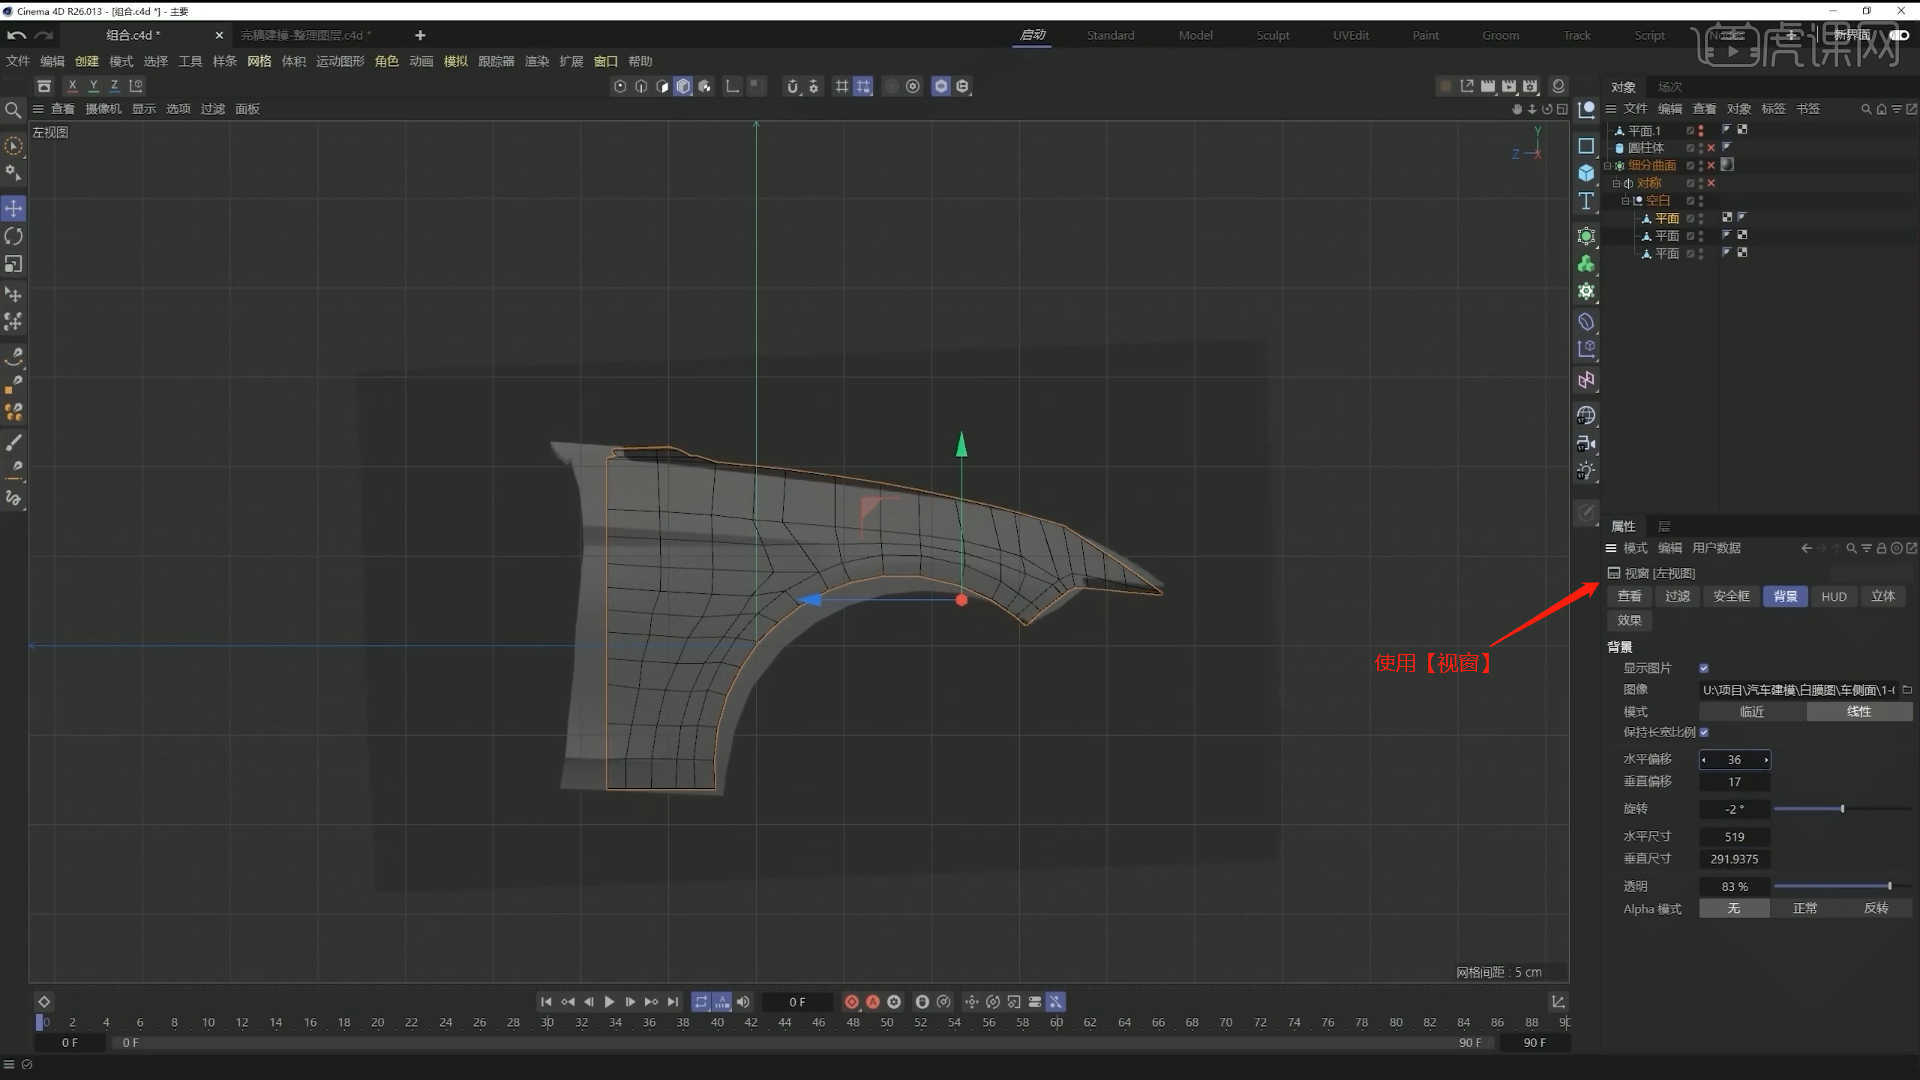Open the deformer icon in right palette
The height and width of the screenshot is (1080, 1920).
pos(1586,322)
